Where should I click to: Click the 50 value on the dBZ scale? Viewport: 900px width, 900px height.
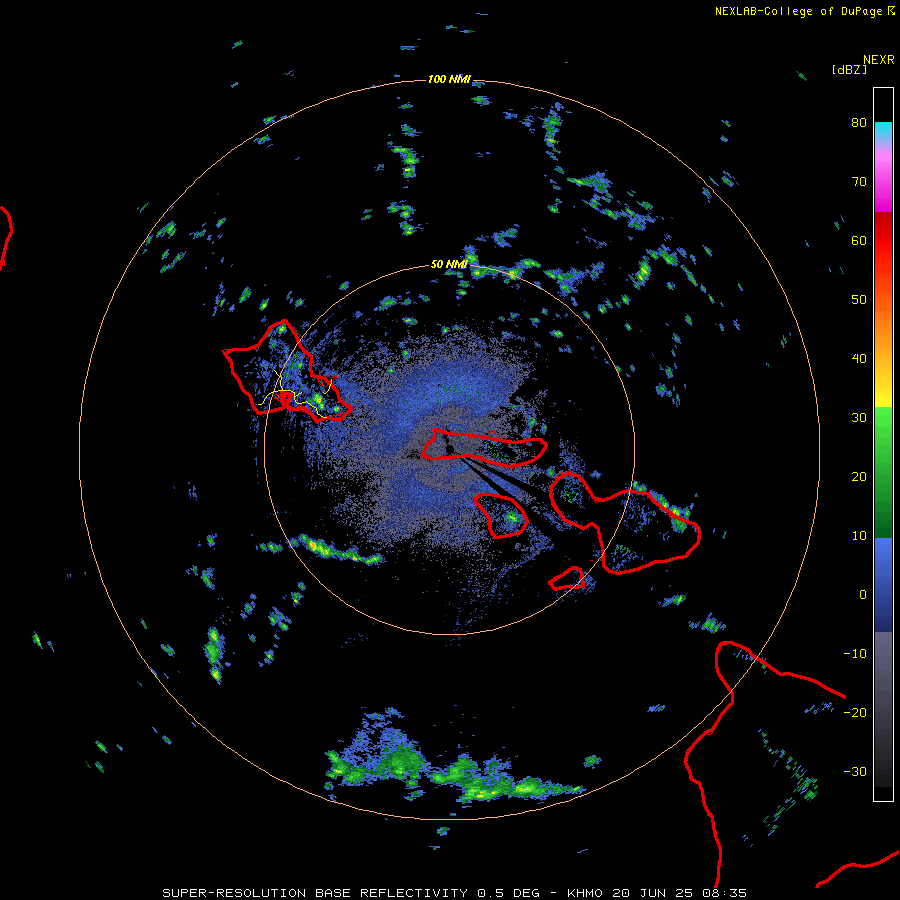coord(859,300)
